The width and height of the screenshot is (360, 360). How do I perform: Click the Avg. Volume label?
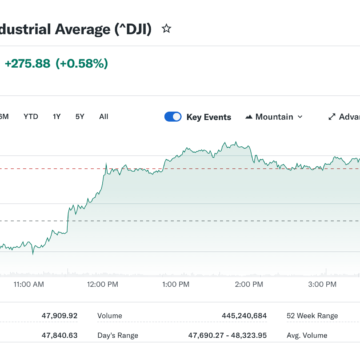[x=307, y=335]
